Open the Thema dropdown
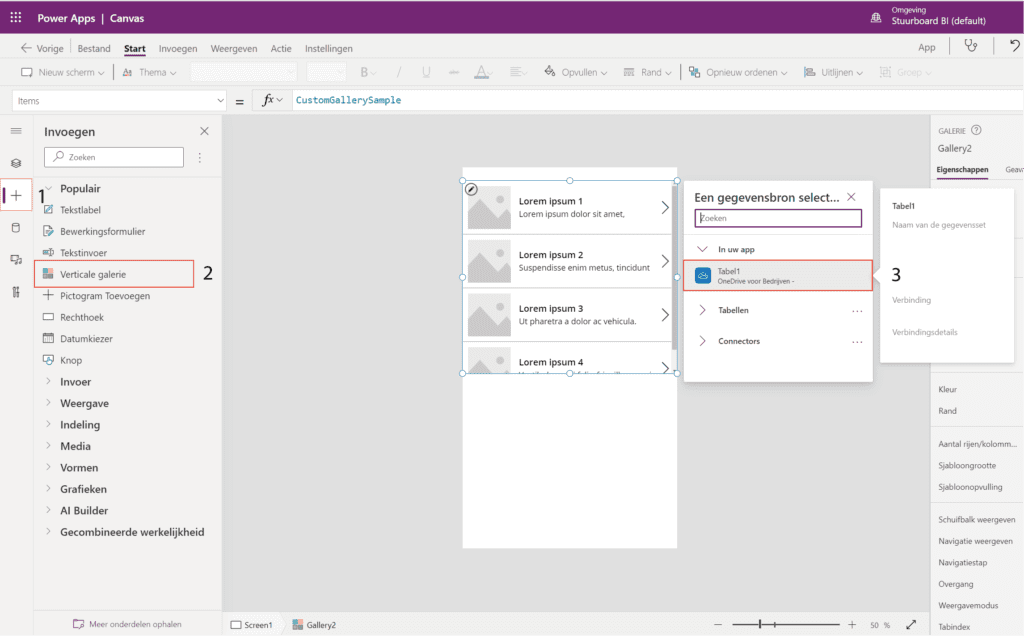 (149, 72)
